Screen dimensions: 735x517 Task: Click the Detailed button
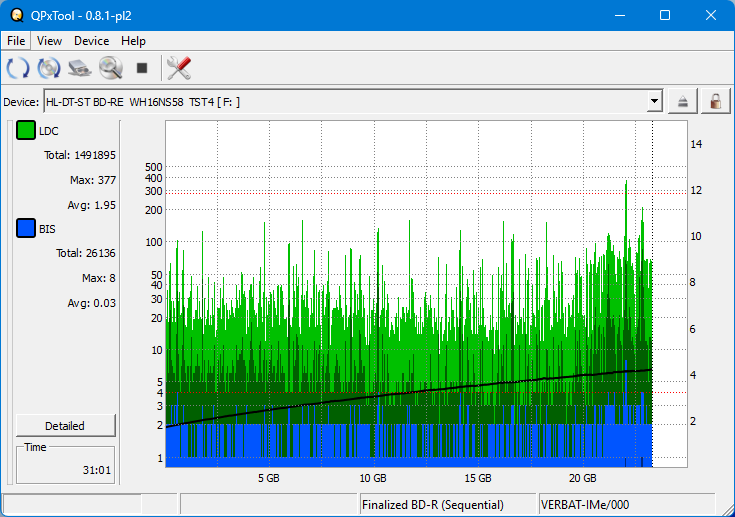coord(65,426)
